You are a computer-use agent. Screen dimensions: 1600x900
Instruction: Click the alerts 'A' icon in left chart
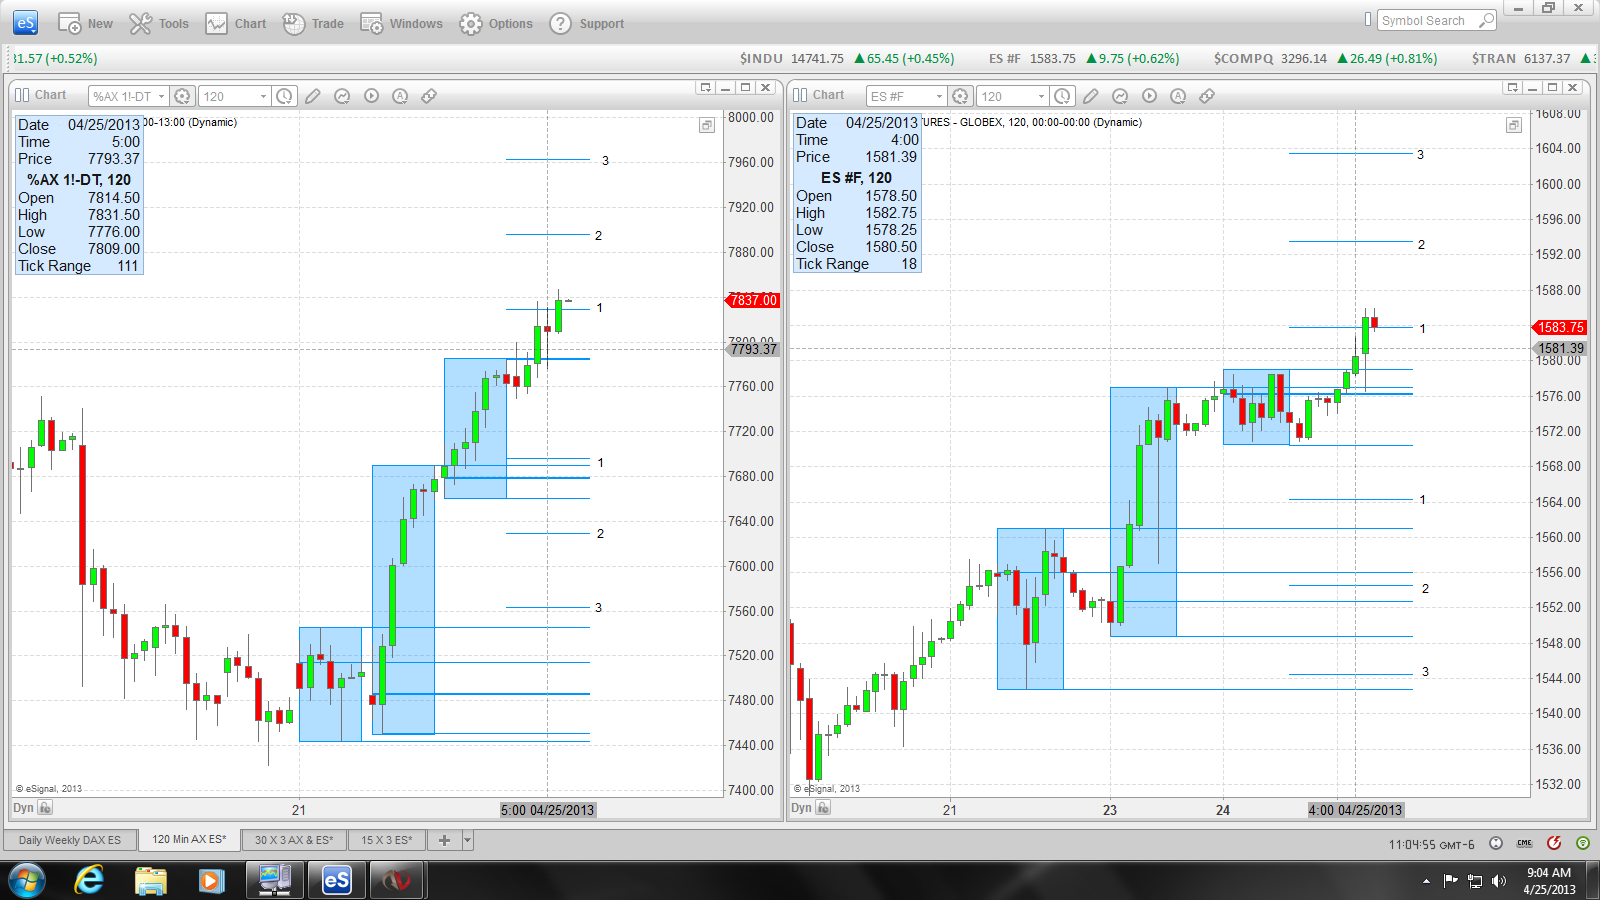(x=400, y=96)
